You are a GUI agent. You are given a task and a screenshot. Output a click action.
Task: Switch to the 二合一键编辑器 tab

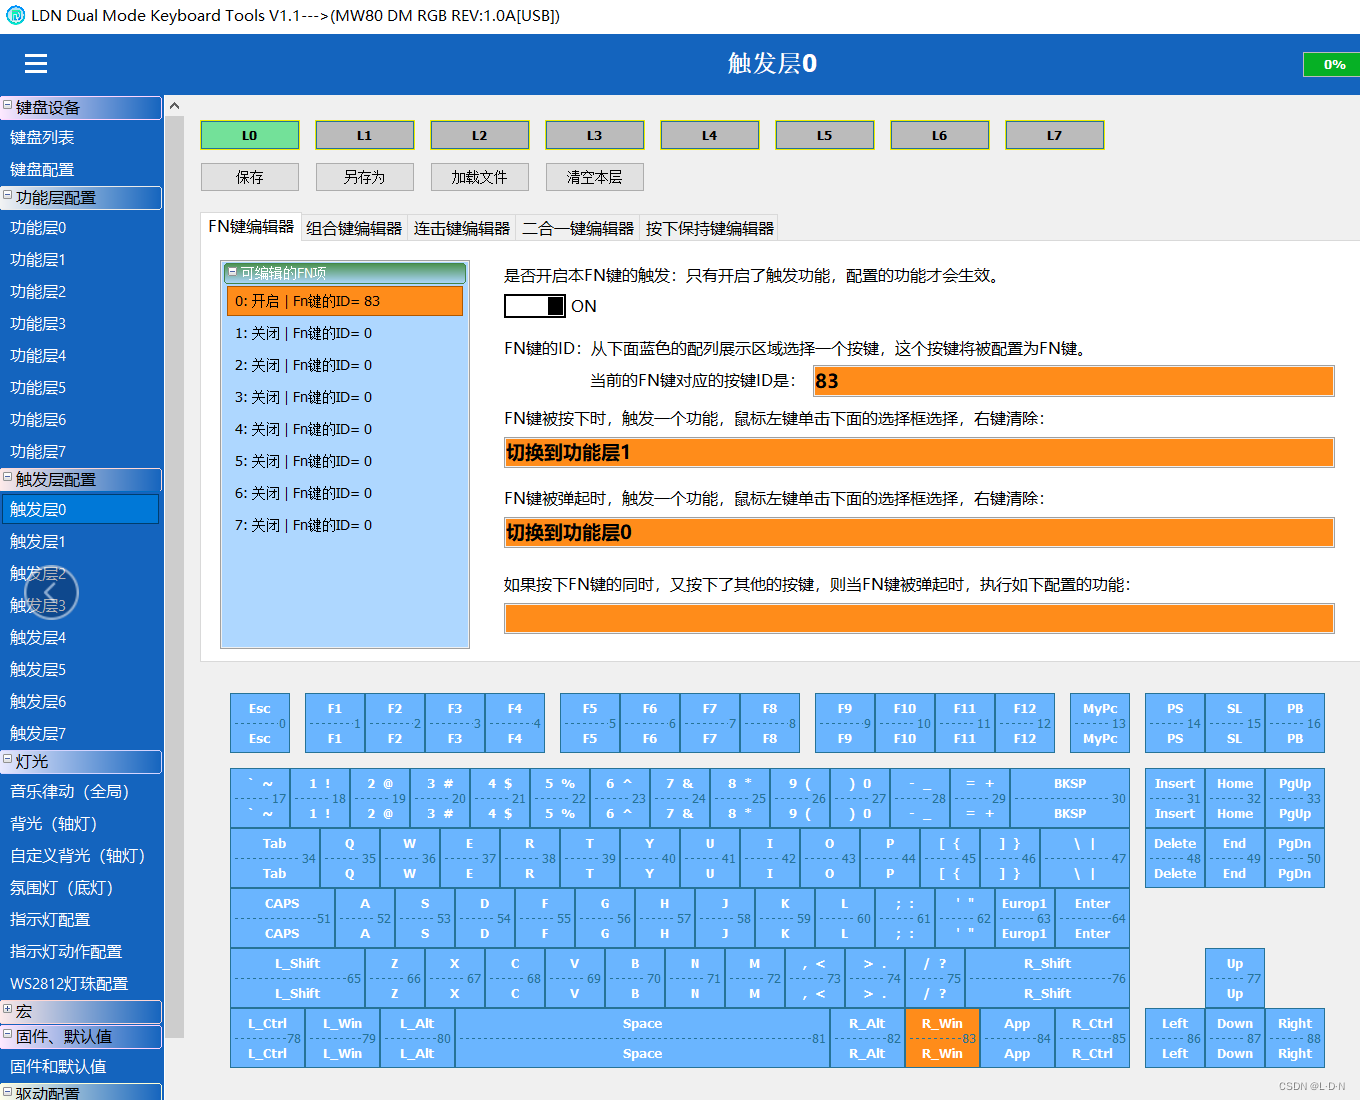pos(578,229)
